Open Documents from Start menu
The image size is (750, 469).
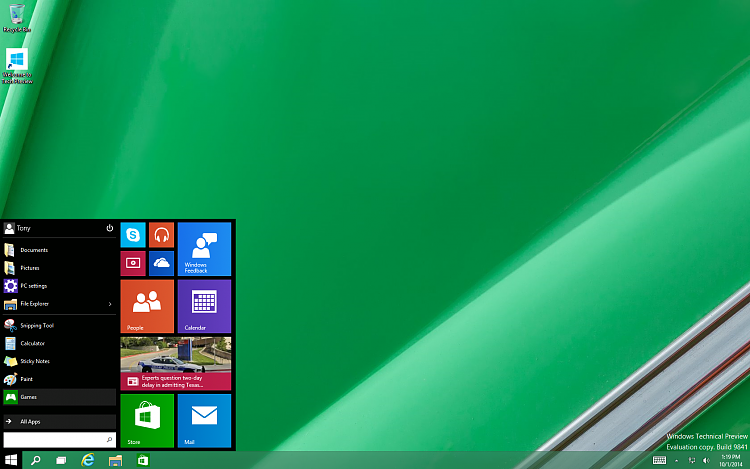(x=59, y=250)
